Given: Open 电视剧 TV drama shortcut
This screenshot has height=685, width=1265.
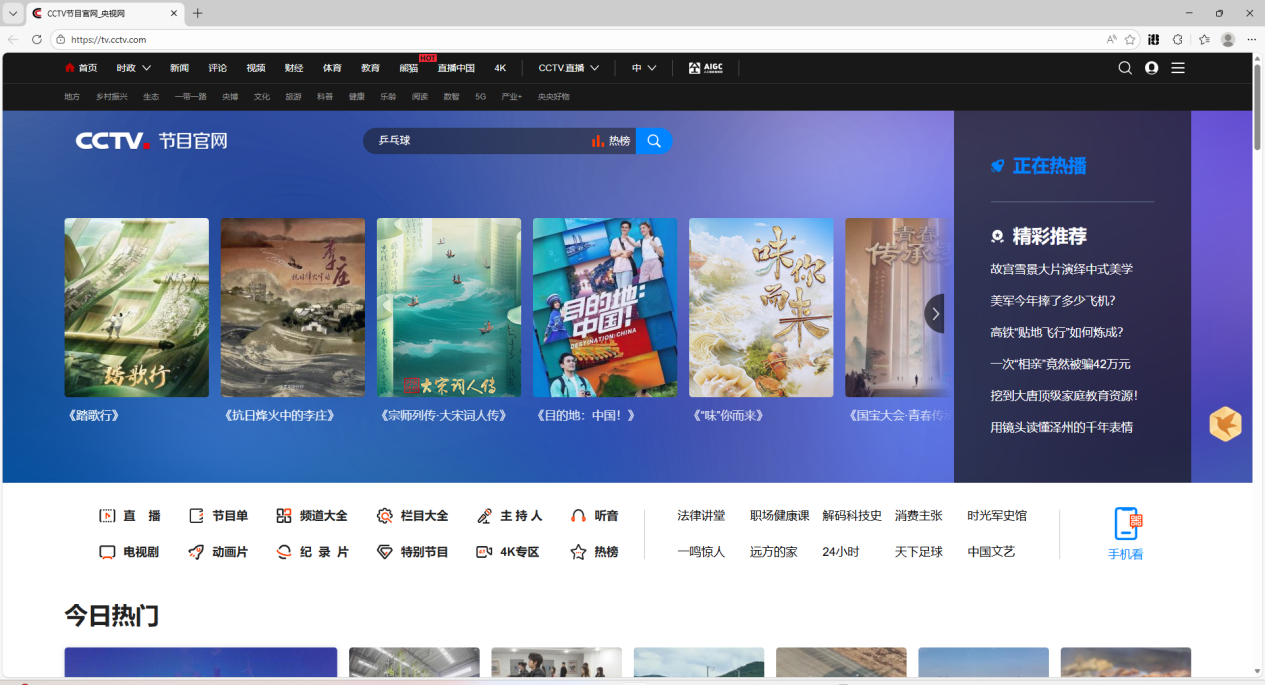Looking at the screenshot, I should pyautogui.click(x=130, y=552).
